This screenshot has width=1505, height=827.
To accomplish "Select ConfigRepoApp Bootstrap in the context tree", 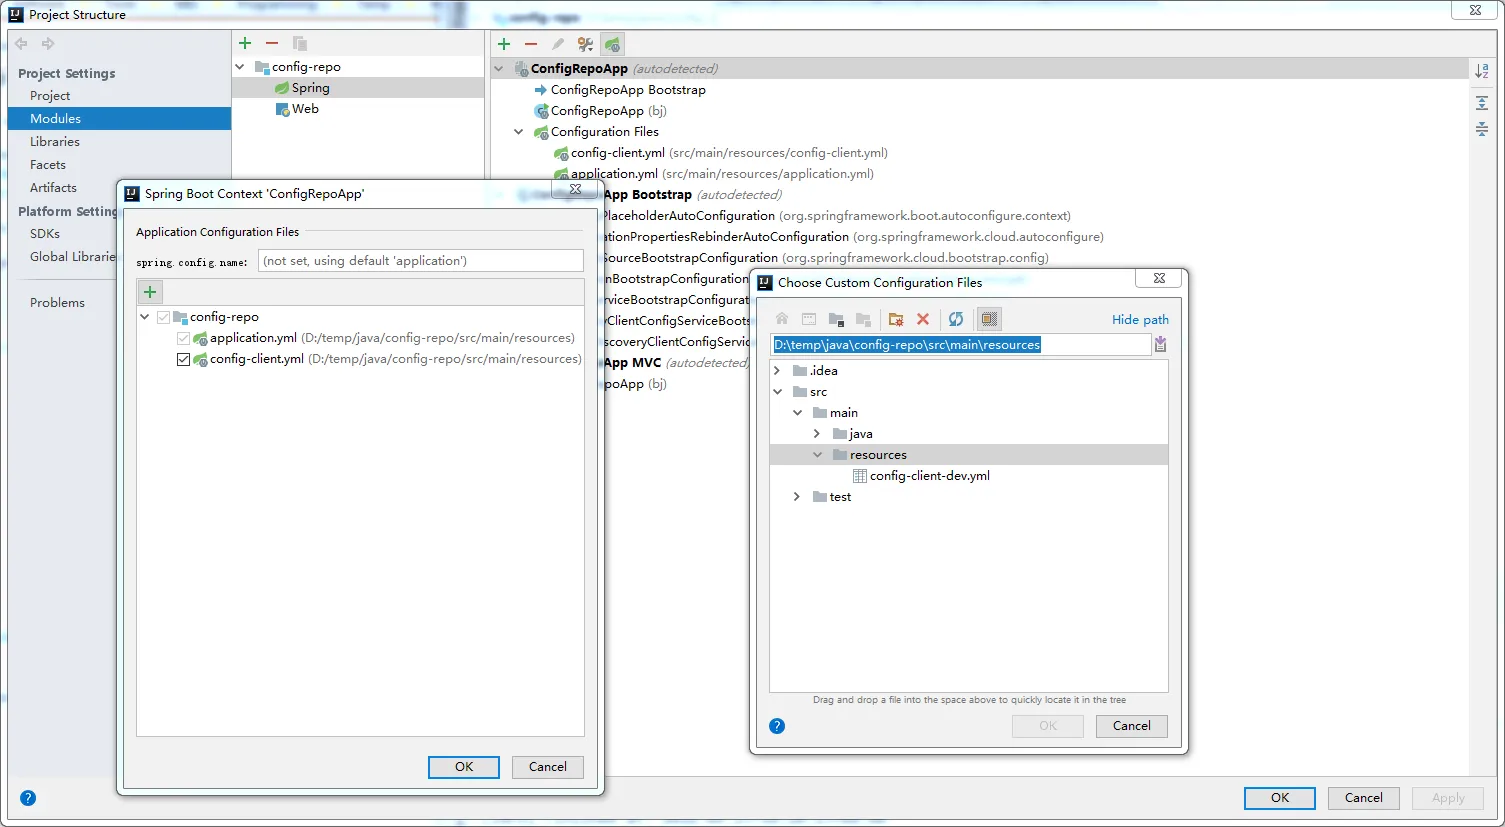I will pos(628,90).
